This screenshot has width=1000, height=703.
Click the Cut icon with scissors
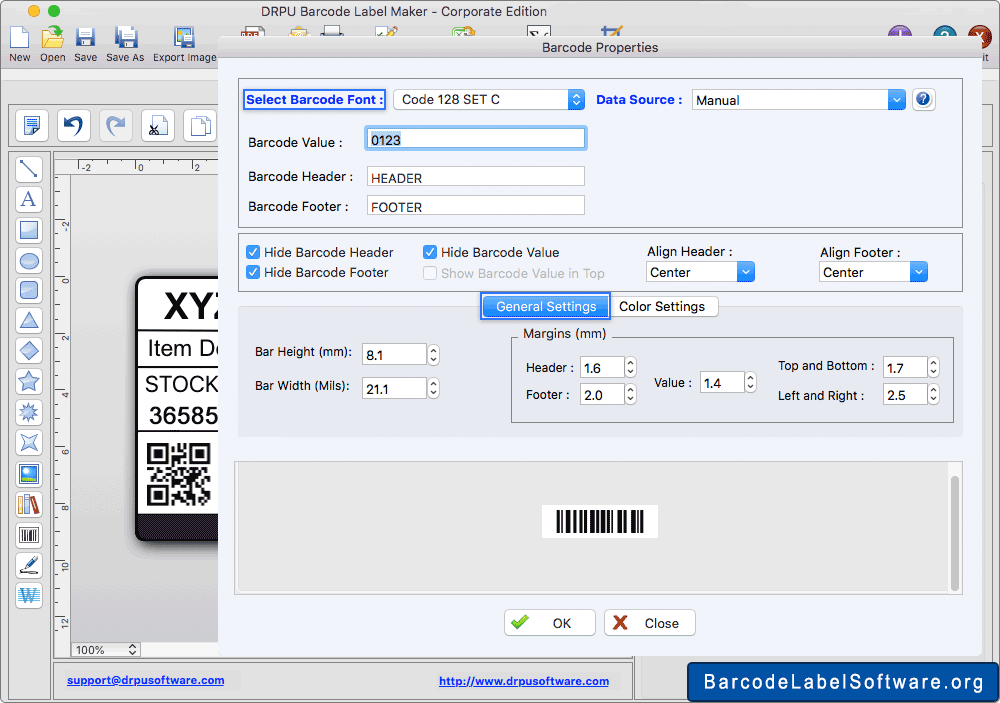tap(158, 125)
